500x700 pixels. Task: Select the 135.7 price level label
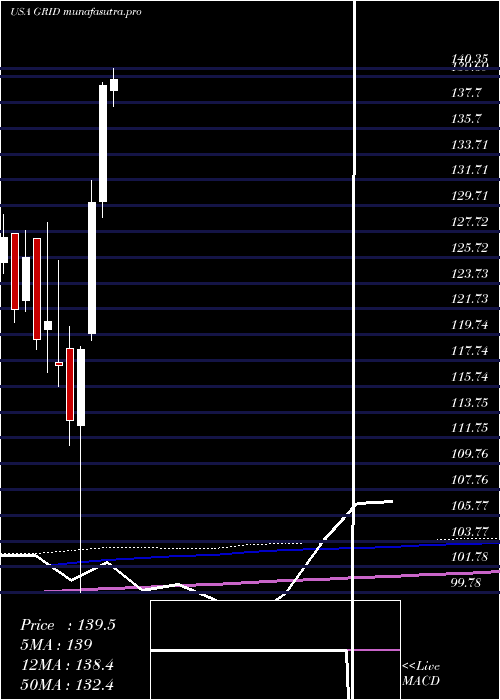[467, 119]
